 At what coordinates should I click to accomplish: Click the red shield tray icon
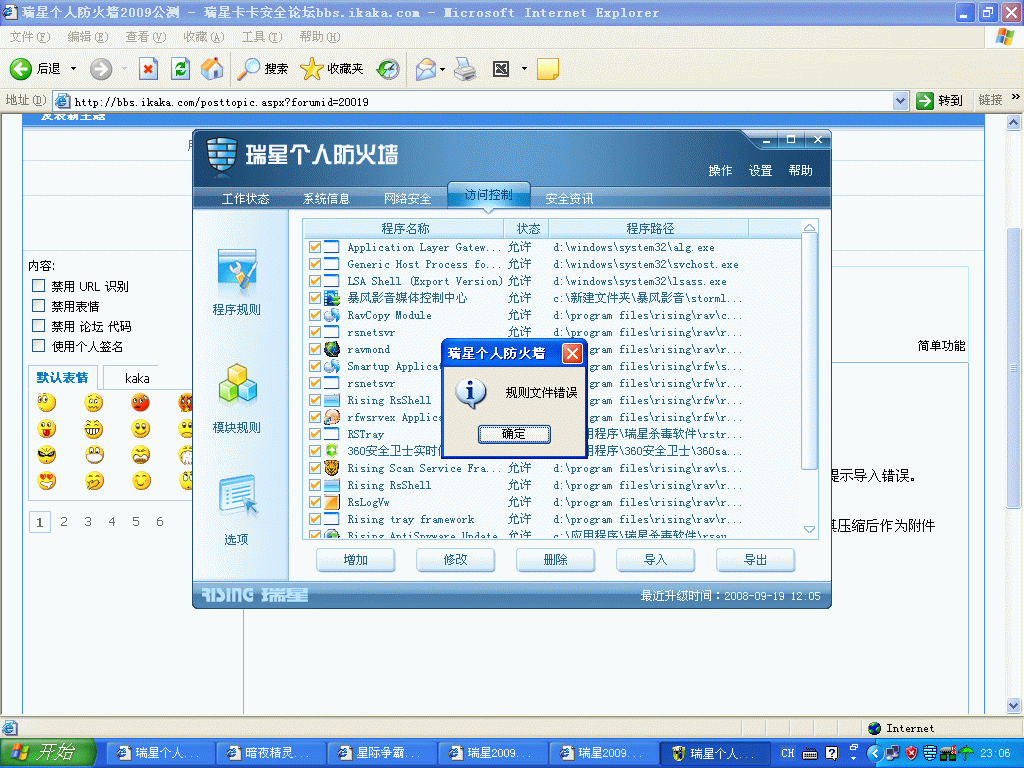coord(911,753)
